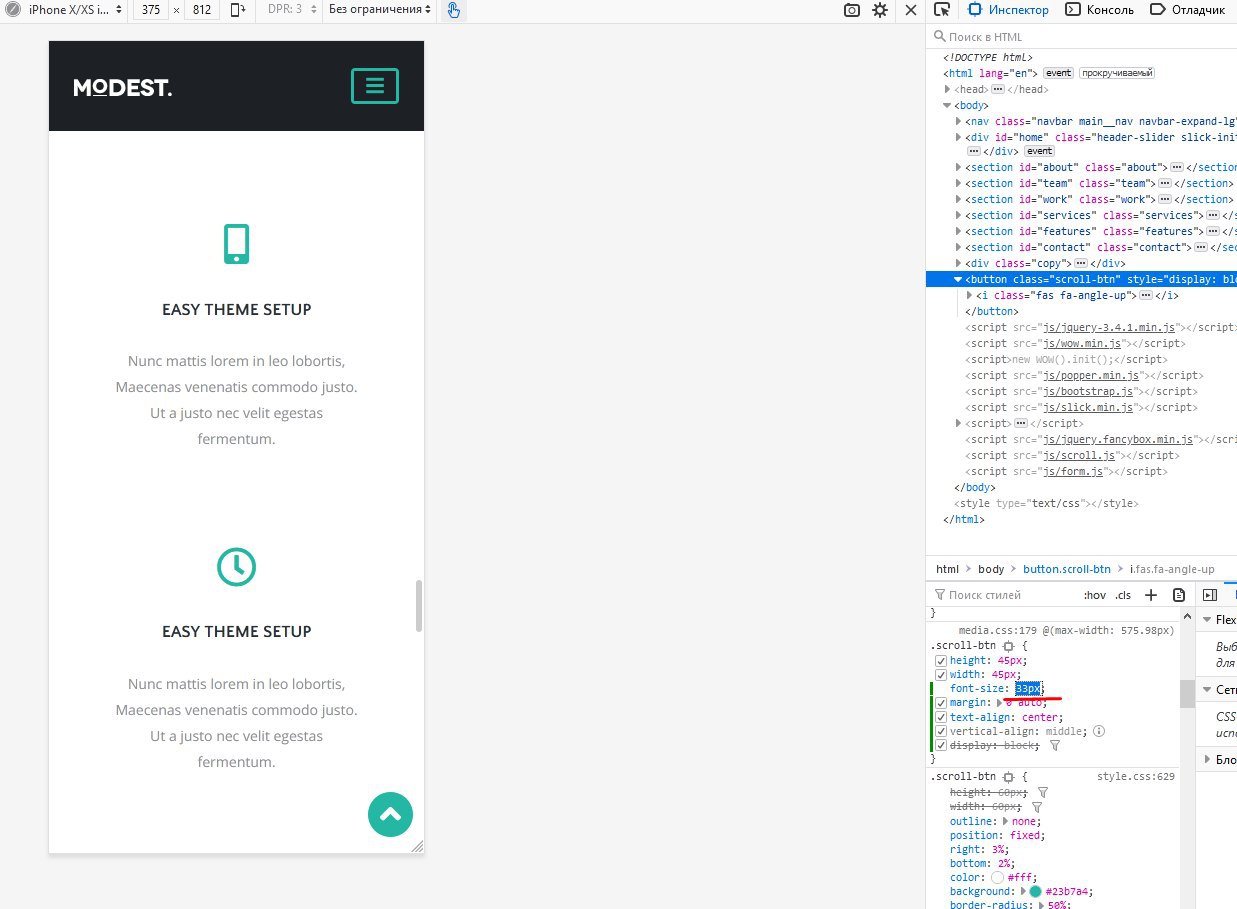Activate the pick element from page tool
Image resolution: width=1237 pixels, height=909 pixels.
click(x=942, y=10)
